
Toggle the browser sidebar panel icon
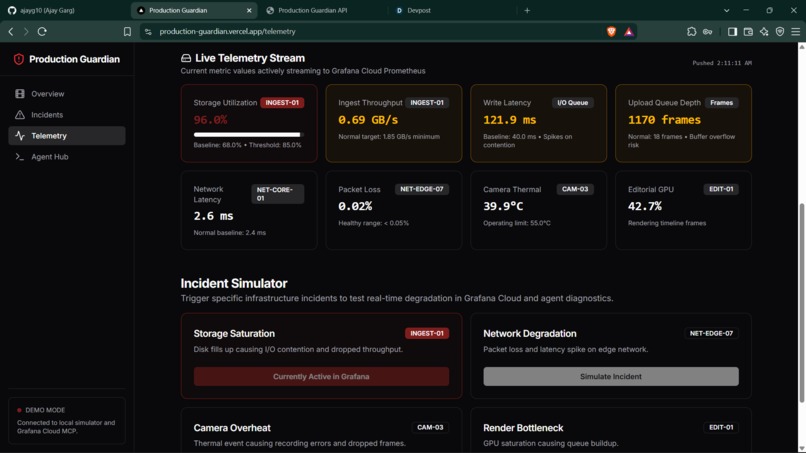(732, 32)
